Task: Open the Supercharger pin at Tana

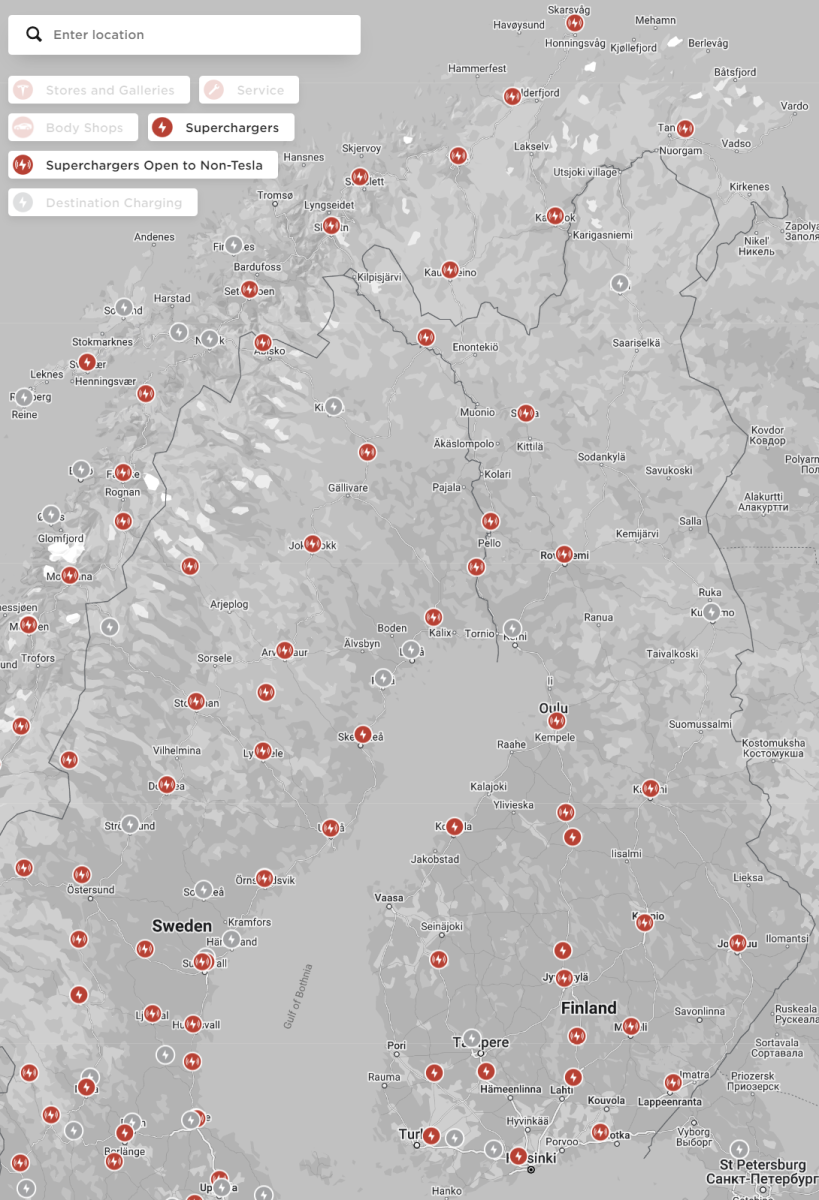Action: (685, 128)
